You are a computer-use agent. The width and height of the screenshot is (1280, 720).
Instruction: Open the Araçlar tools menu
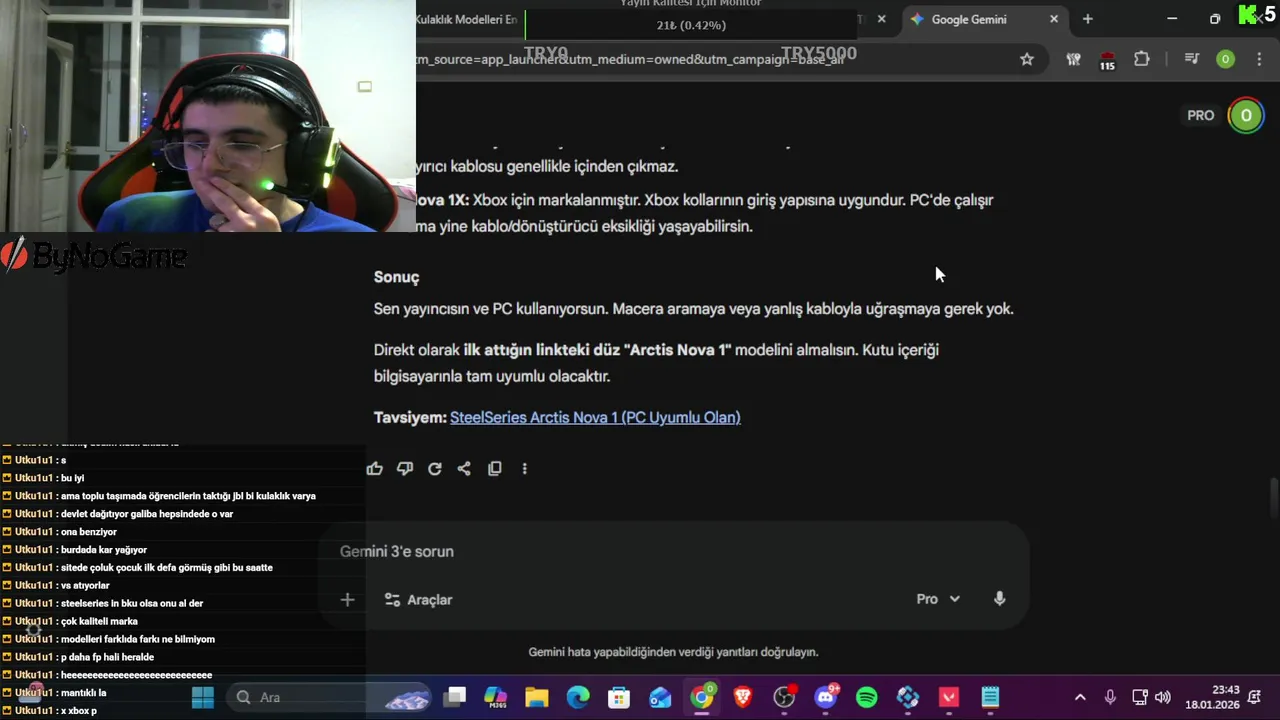pos(418,600)
